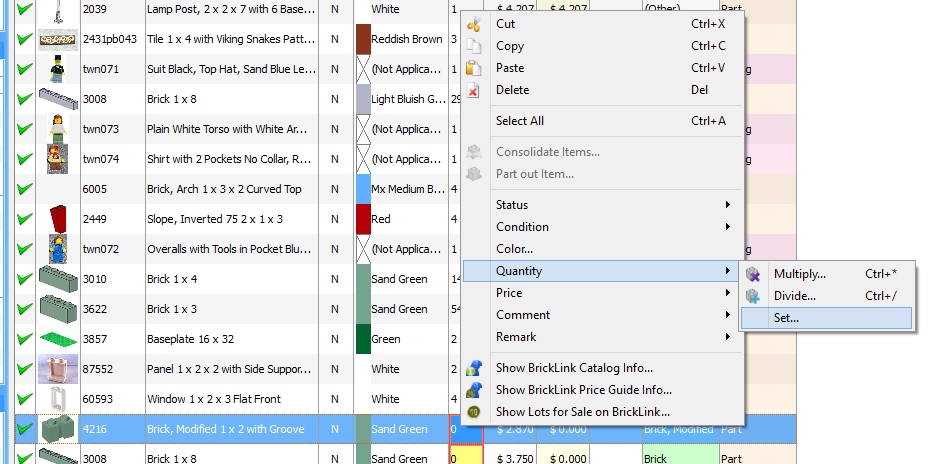Click the Light Bluish Gray color swatch

click(x=363, y=99)
